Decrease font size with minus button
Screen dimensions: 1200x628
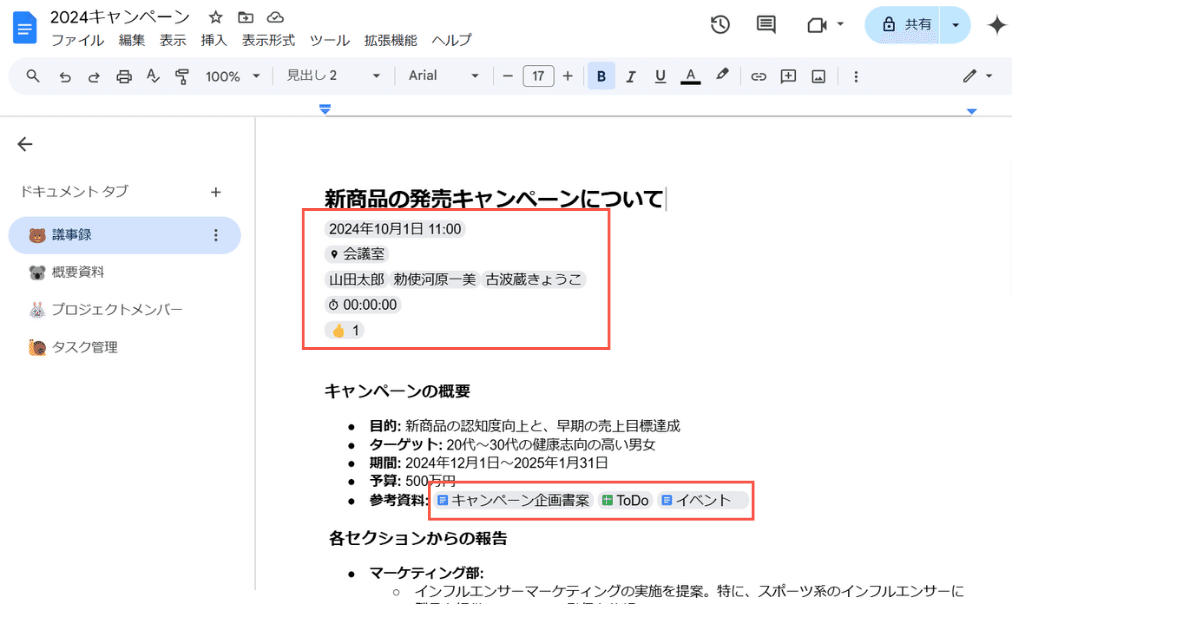[x=508, y=76]
